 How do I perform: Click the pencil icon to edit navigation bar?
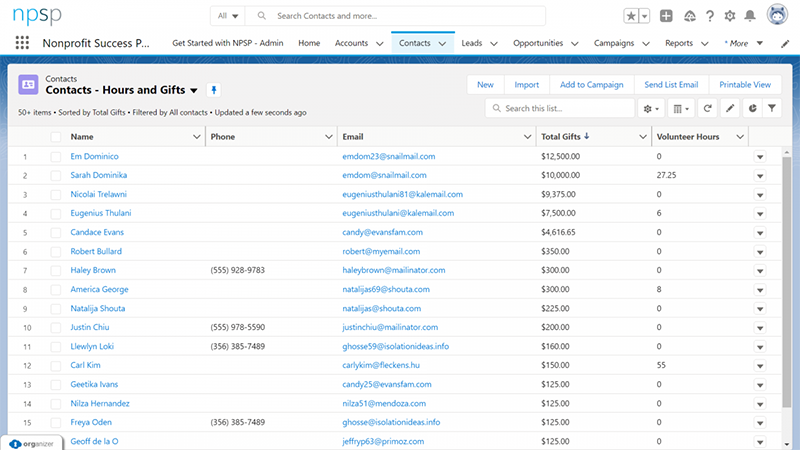pyautogui.click(x=785, y=43)
